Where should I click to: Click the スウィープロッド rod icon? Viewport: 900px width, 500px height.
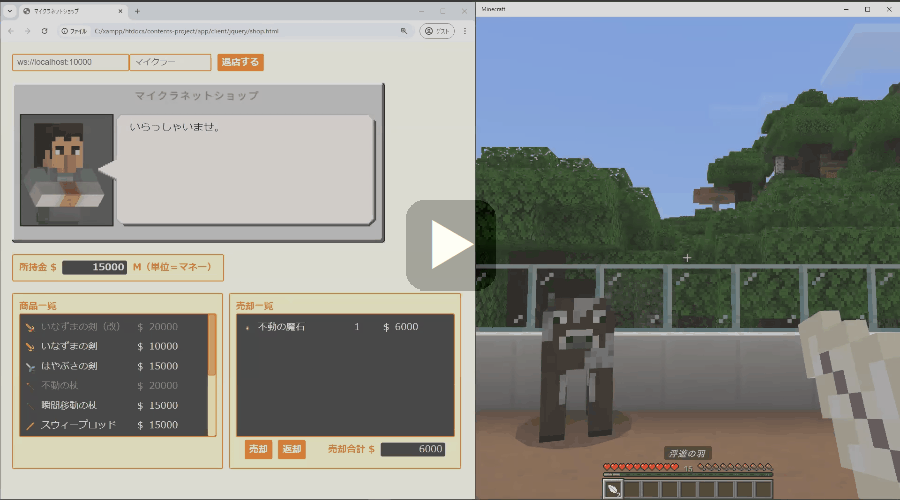click(x=30, y=425)
